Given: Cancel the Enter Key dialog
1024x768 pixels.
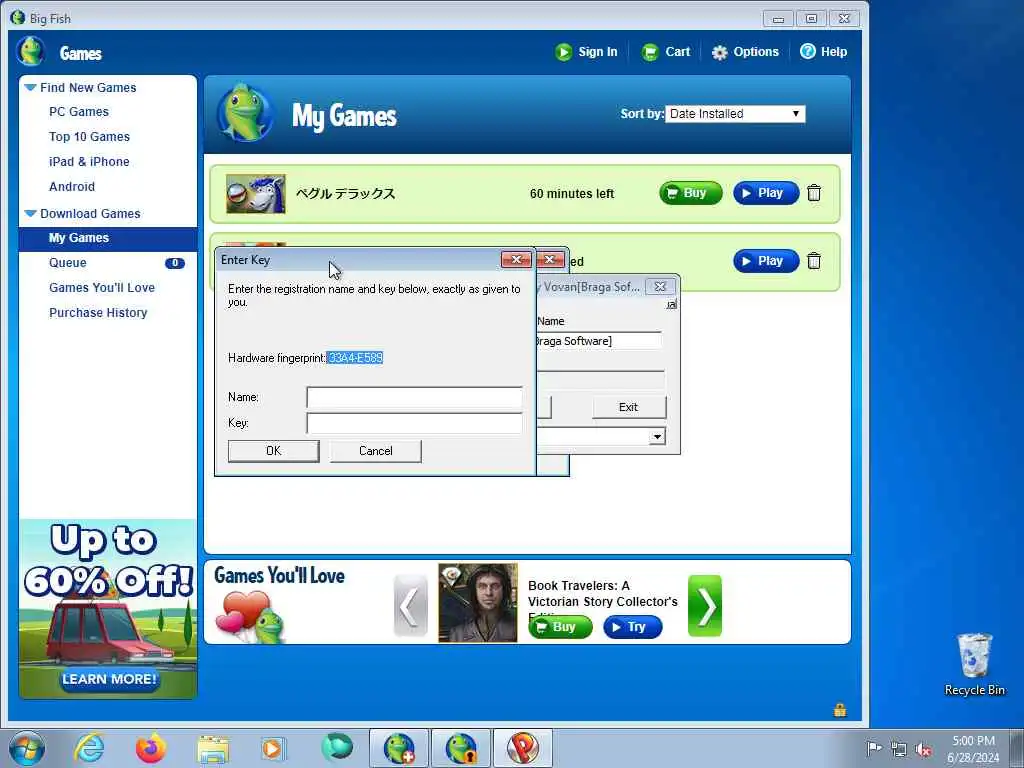Looking at the screenshot, I should 376,451.
